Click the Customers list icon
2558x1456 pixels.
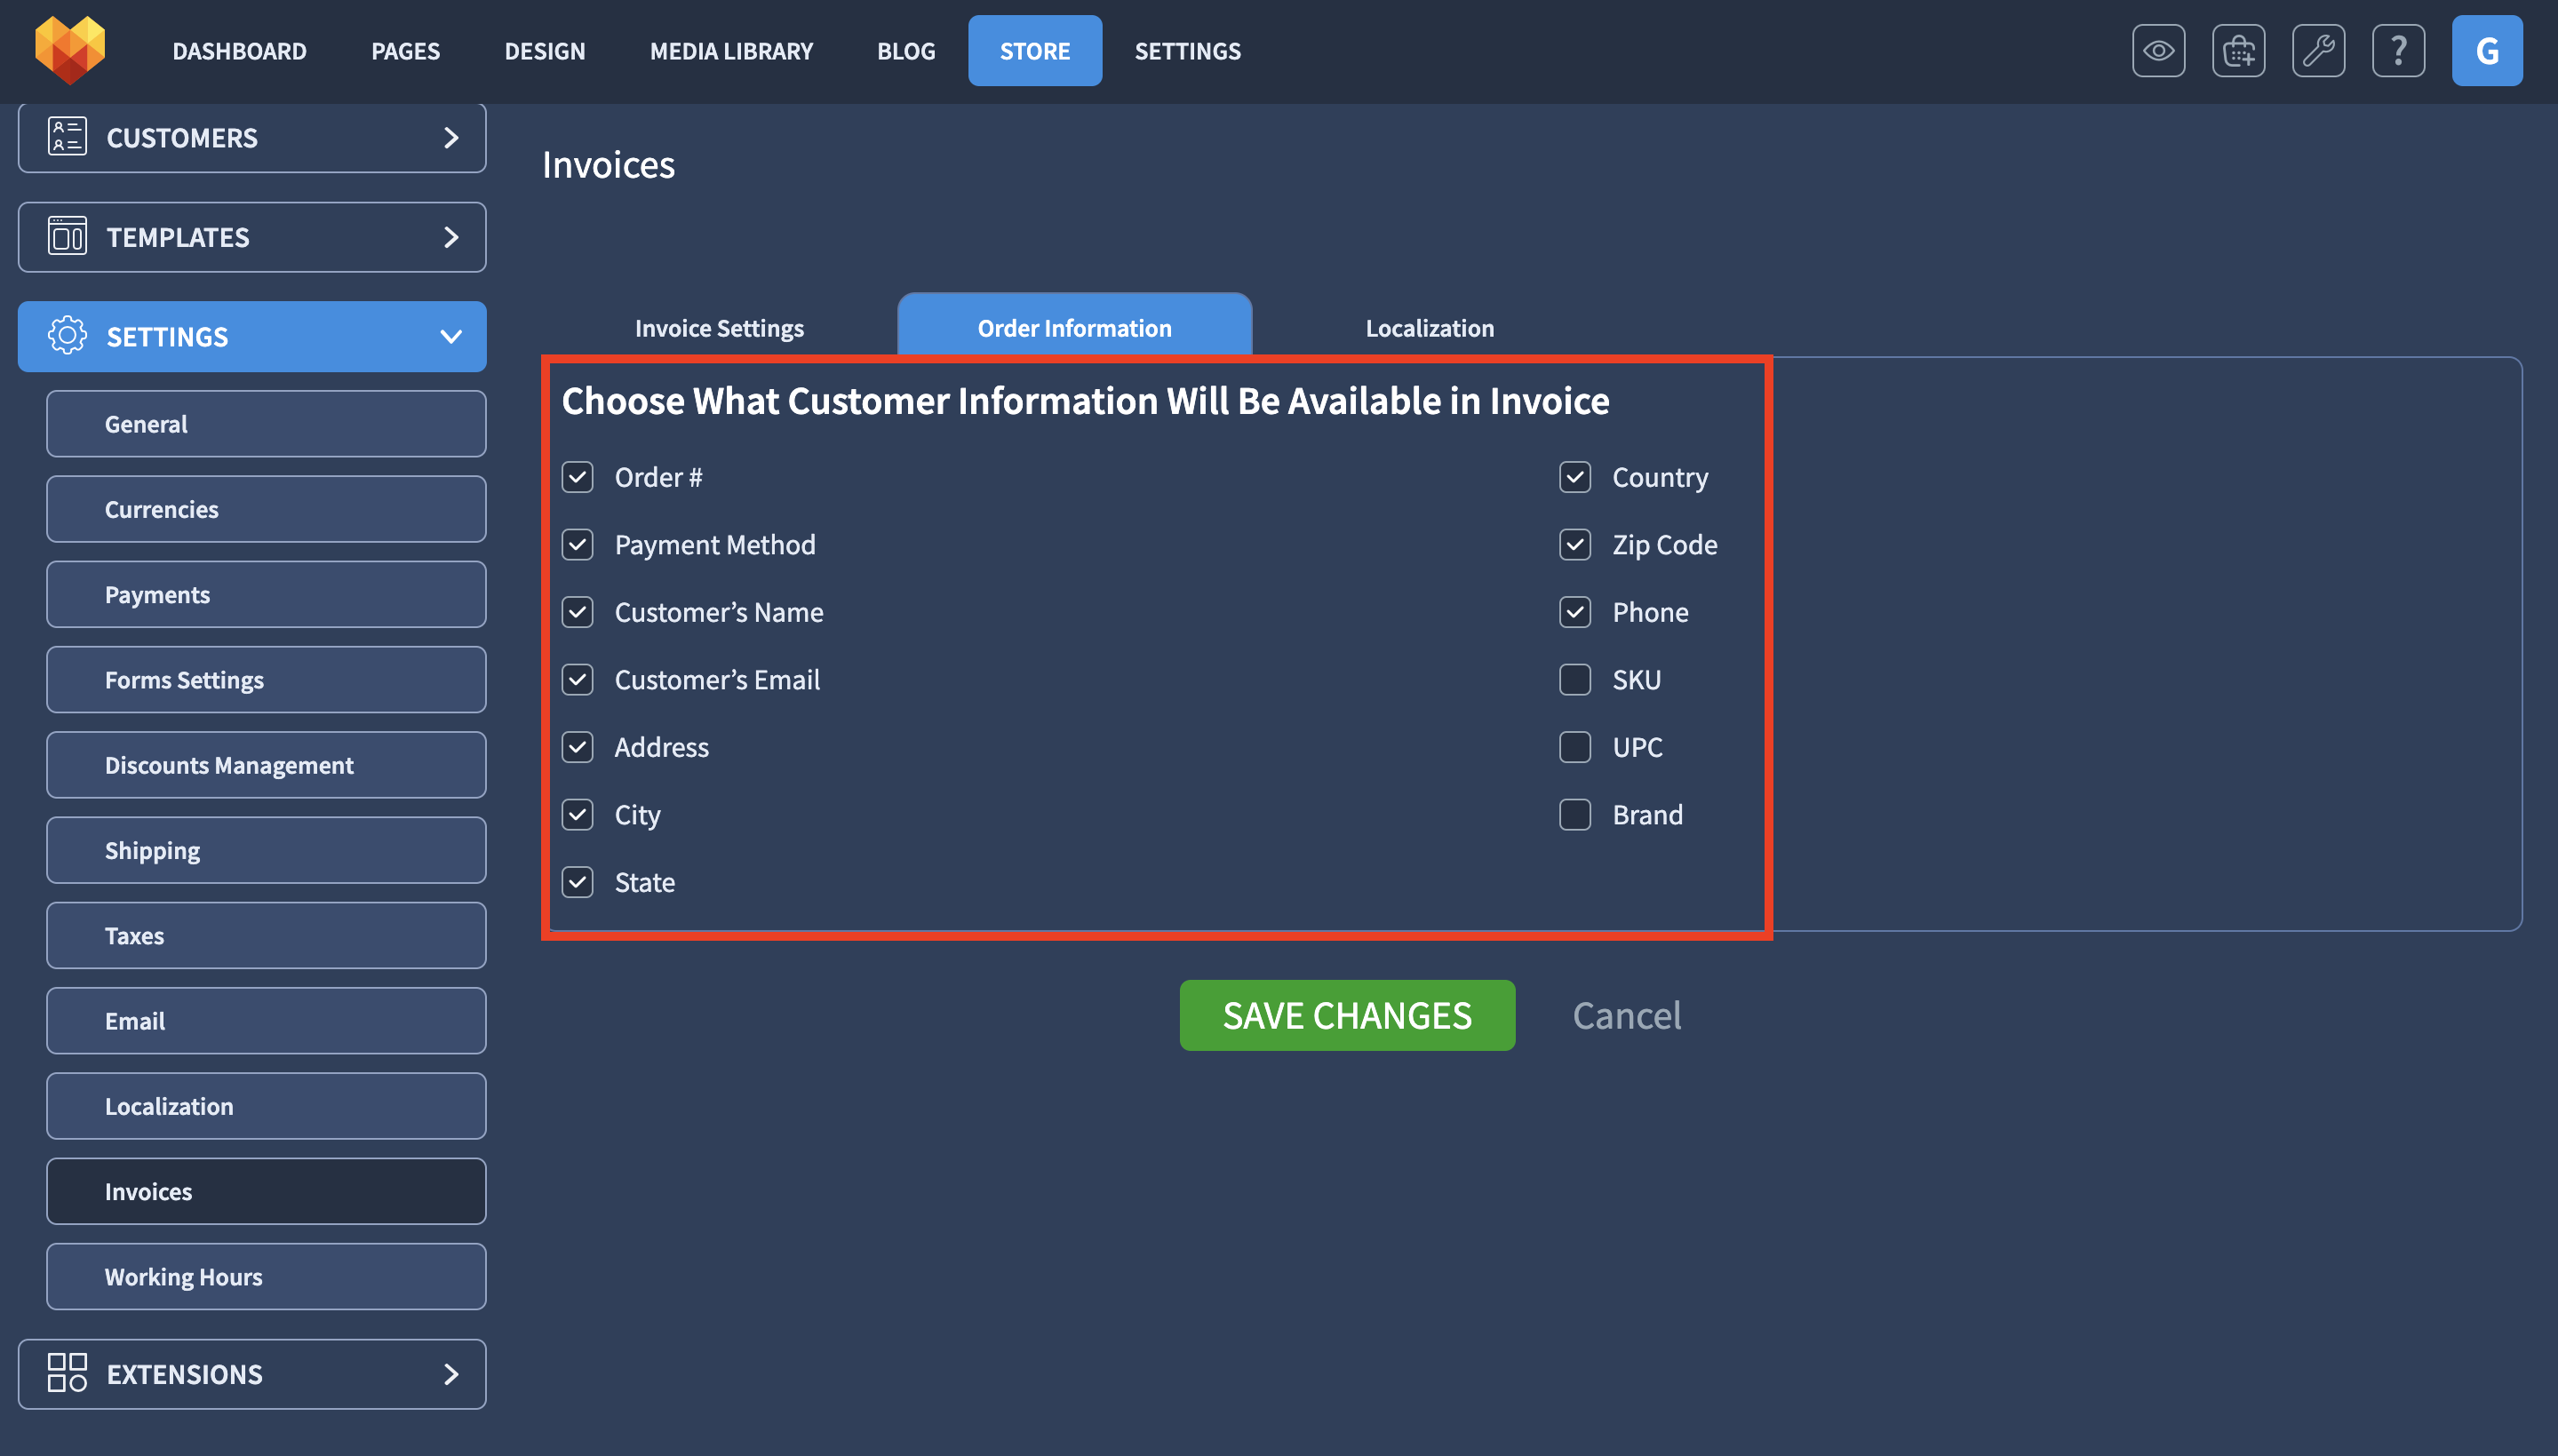67,137
